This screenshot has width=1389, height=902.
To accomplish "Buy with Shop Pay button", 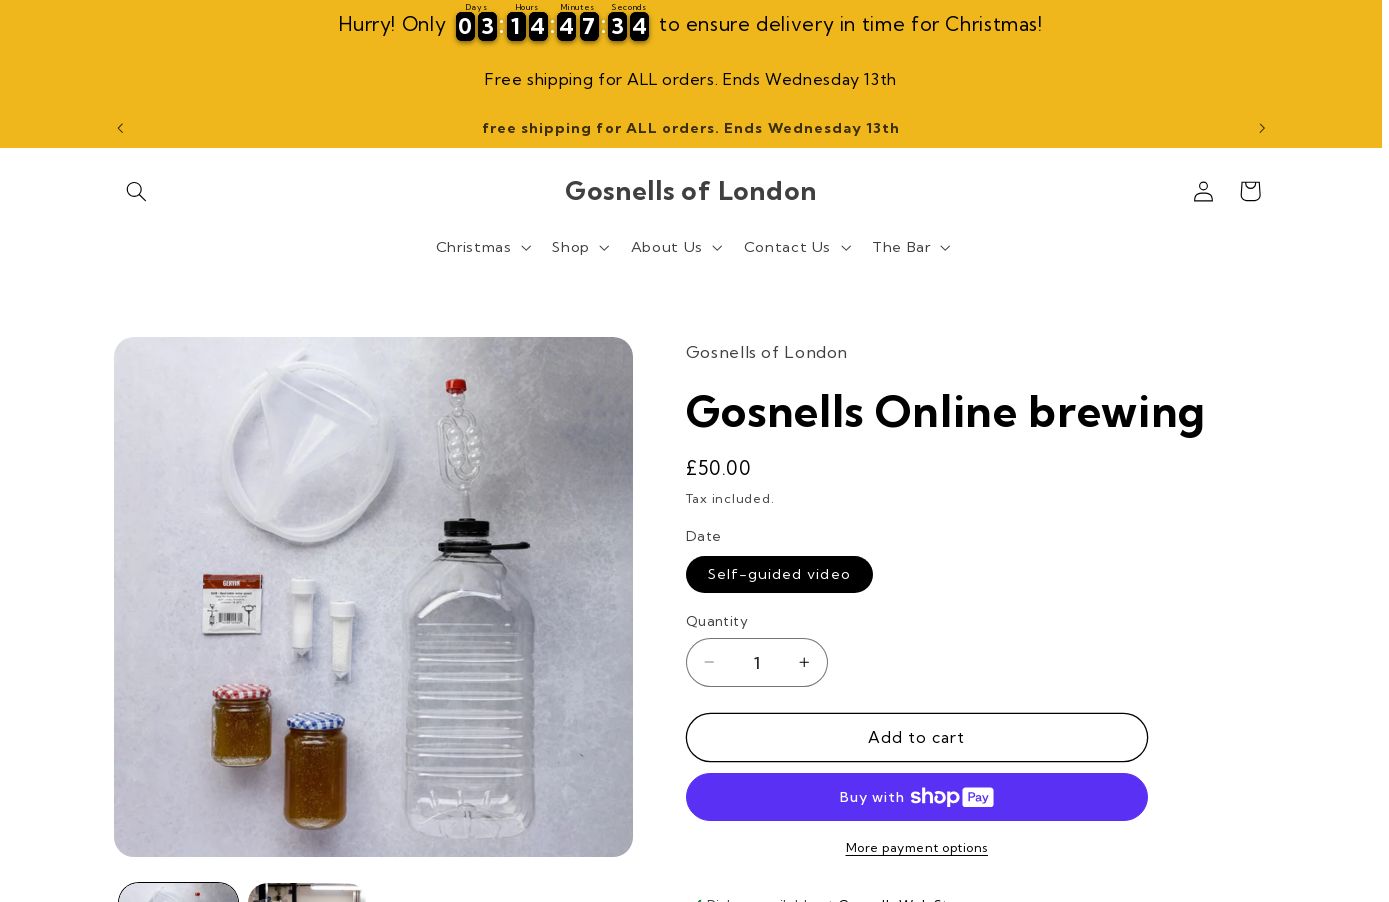I will coord(917,797).
